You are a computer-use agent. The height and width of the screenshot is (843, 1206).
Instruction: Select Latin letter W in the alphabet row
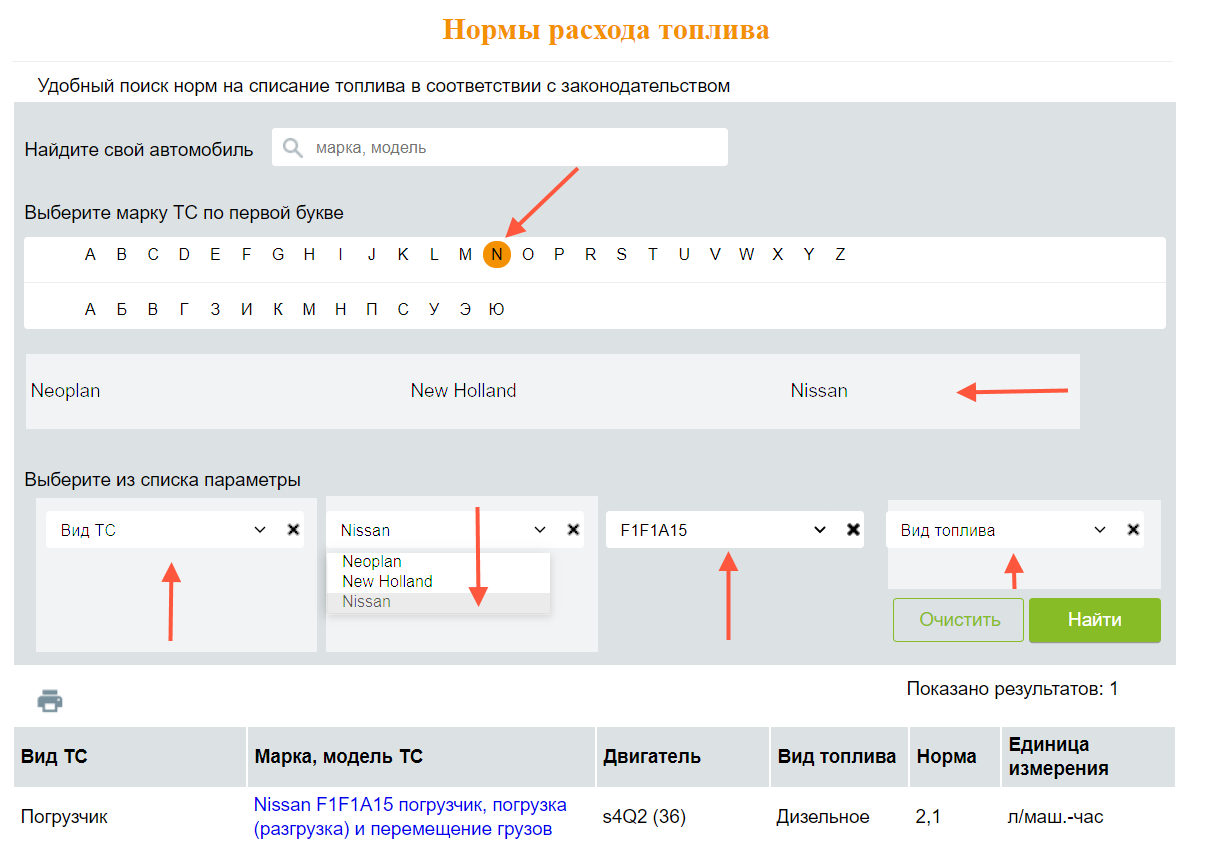747,255
